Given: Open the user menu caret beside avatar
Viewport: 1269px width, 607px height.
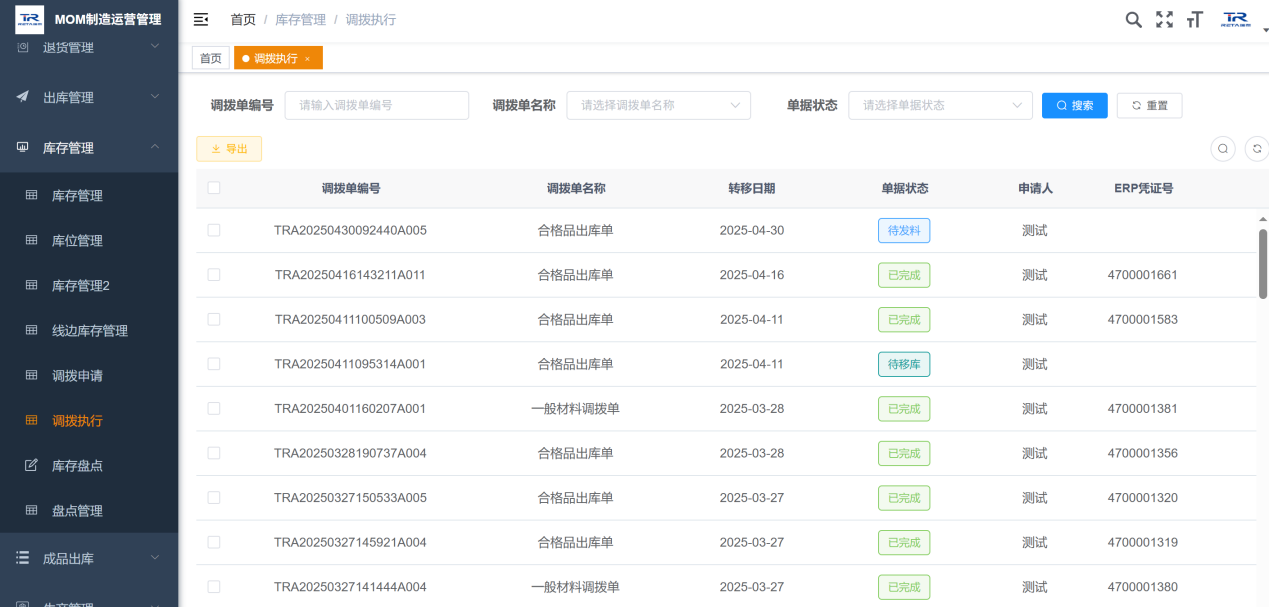Looking at the screenshot, I should 1264,28.
